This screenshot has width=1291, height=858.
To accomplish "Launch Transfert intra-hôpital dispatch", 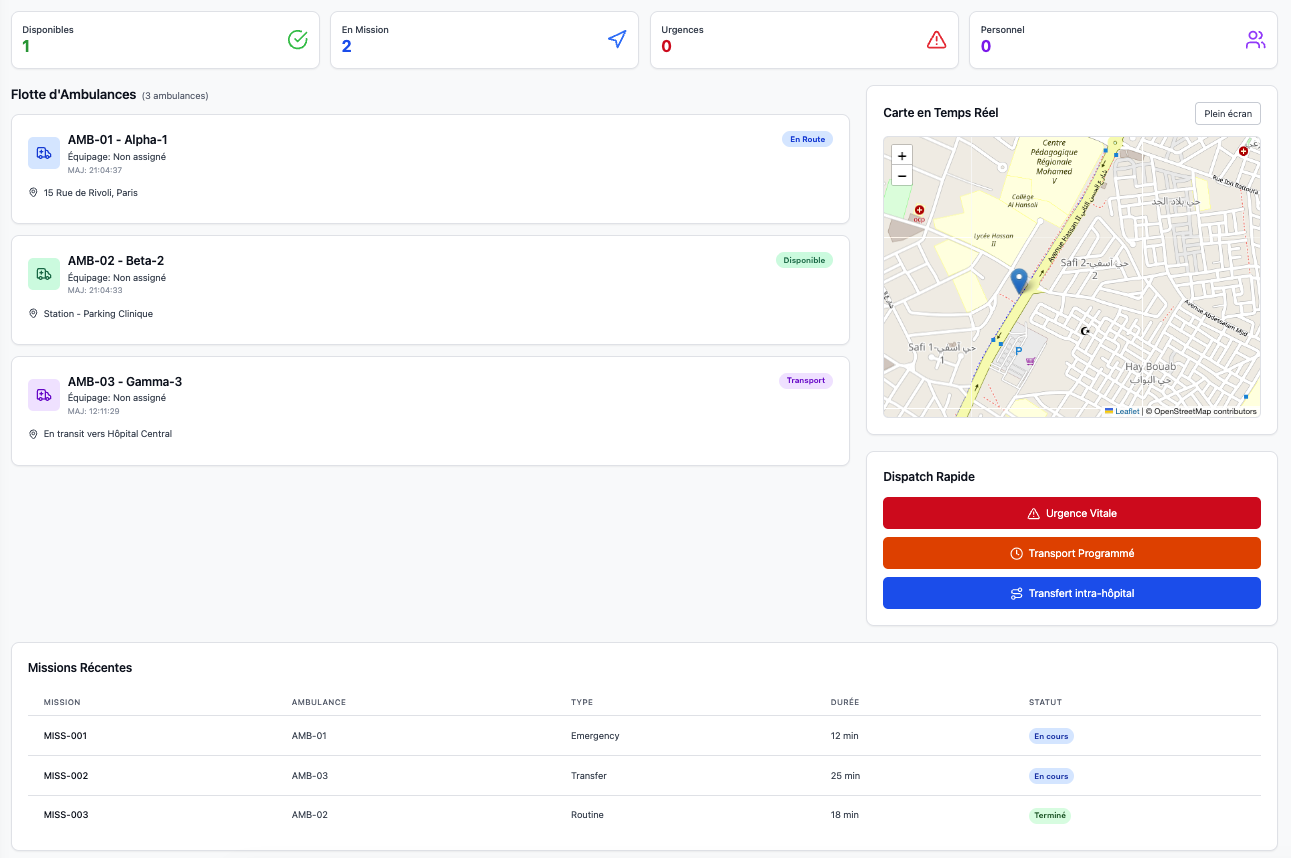I will [1071, 593].
